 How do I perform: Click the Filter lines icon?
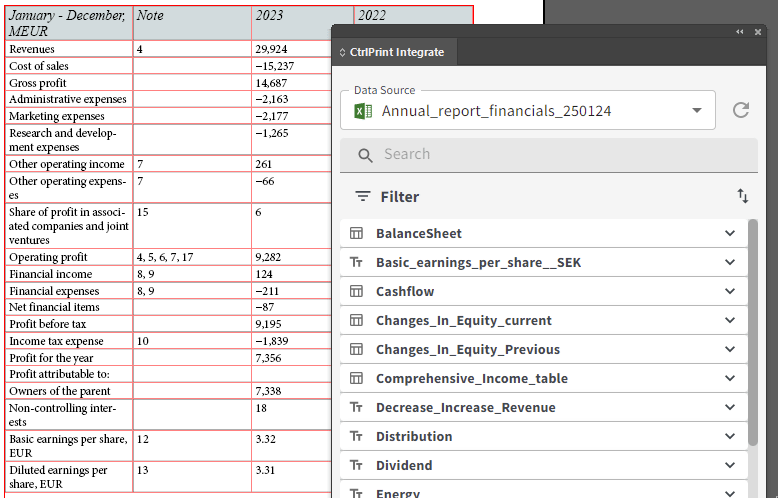363,197
